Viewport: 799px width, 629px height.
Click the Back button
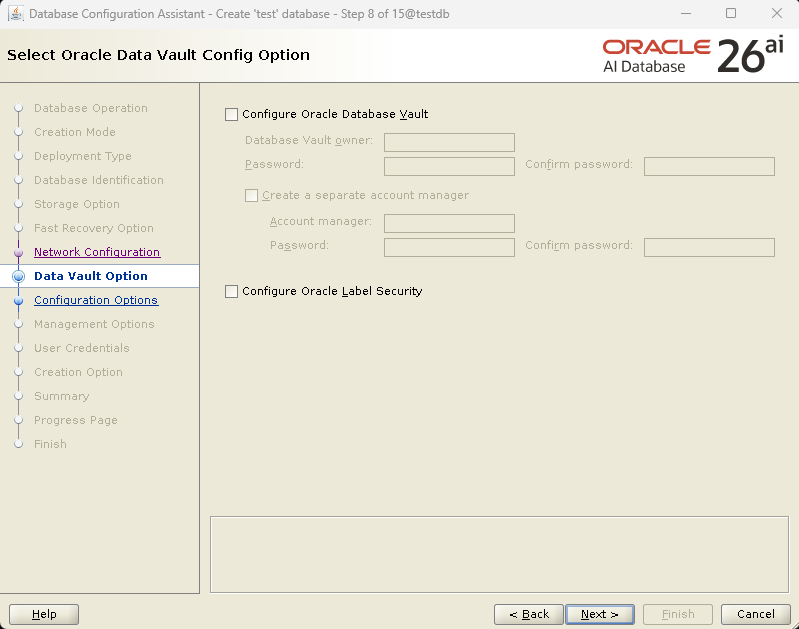pyautogui.click(x=529, y=614)
